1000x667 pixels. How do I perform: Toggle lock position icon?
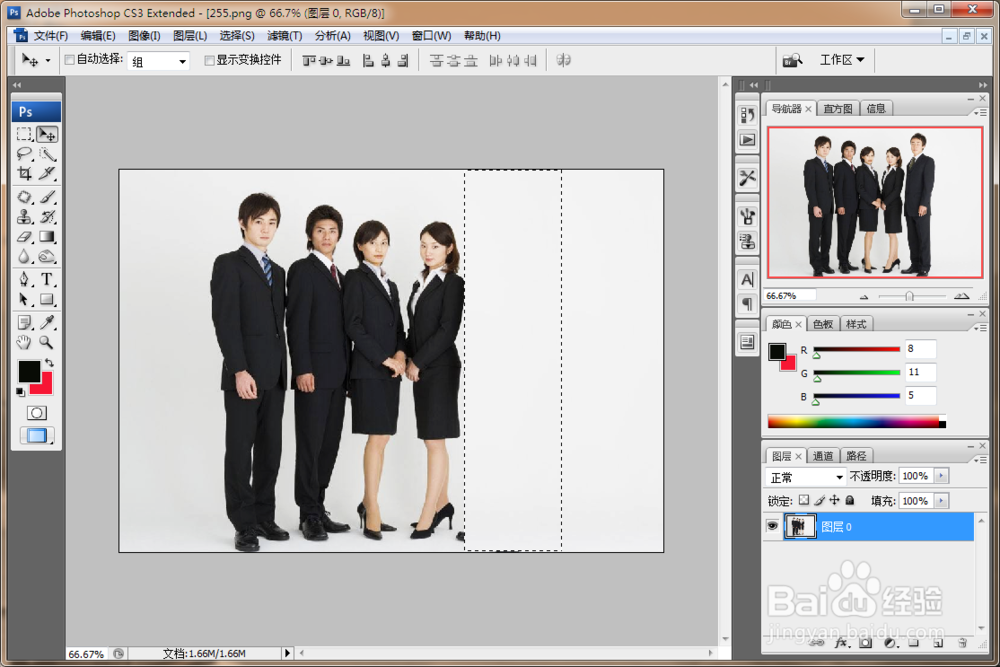coord(834,501)
